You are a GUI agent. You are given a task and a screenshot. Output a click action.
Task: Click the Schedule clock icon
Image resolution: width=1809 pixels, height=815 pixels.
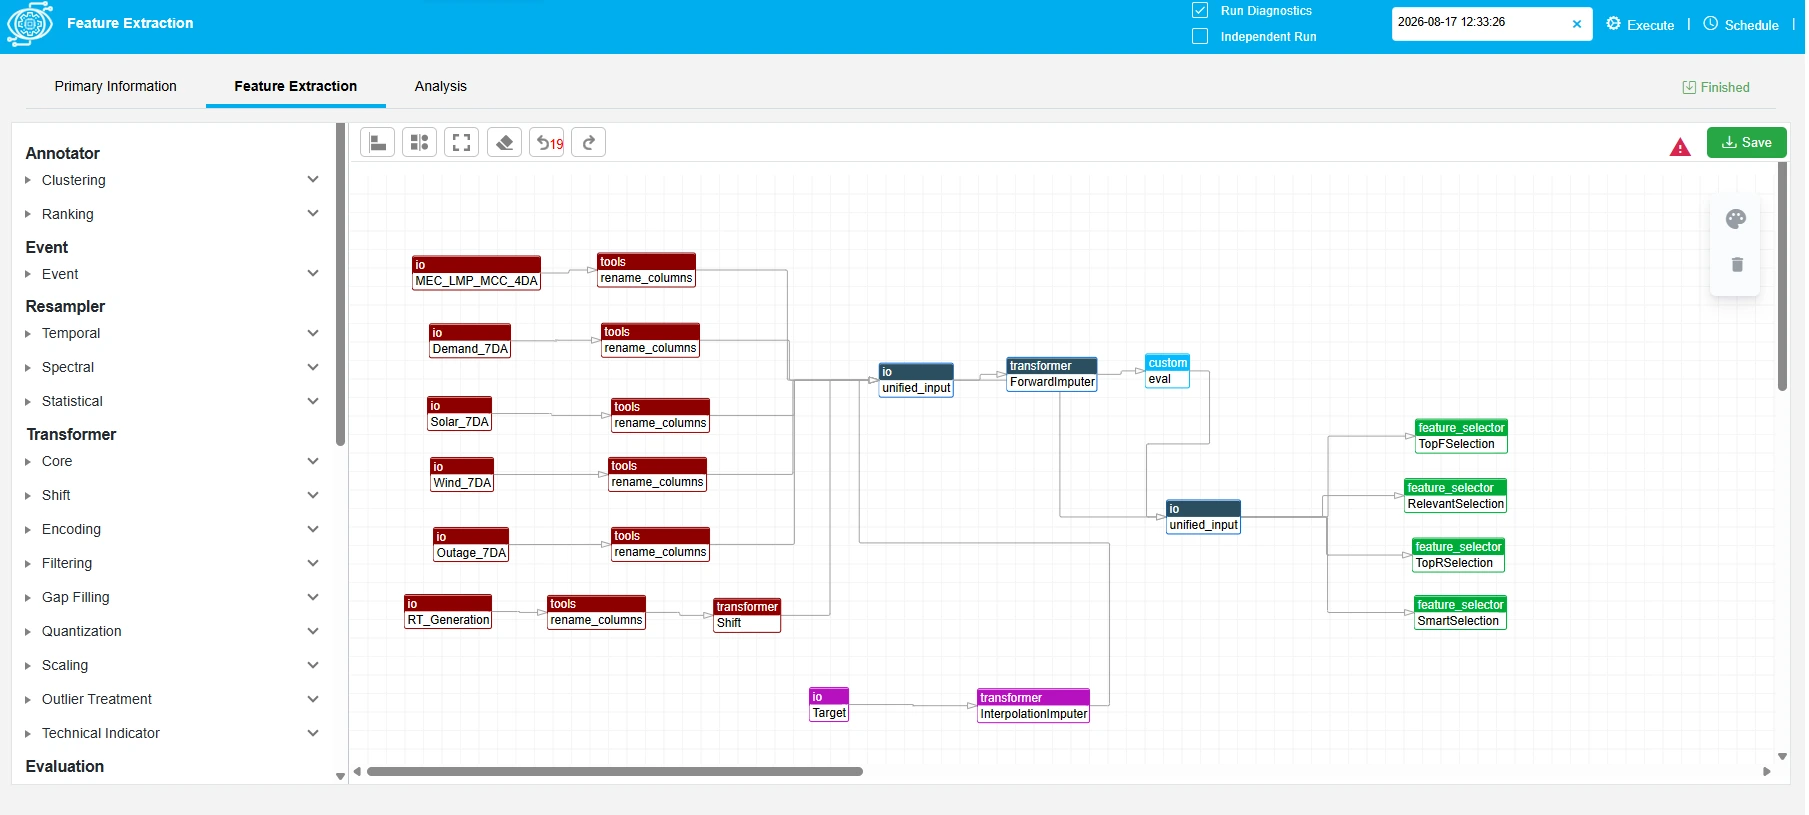click(x=1711, y=24)
